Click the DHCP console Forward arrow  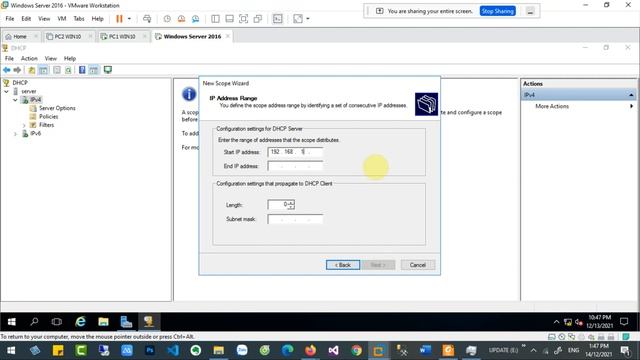click(17, 70)
